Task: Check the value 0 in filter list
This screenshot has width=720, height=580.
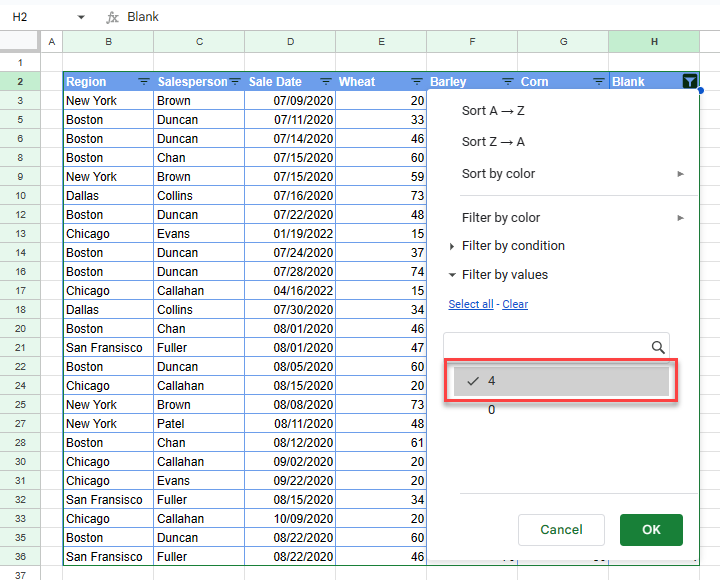Action: pos(491,410)
